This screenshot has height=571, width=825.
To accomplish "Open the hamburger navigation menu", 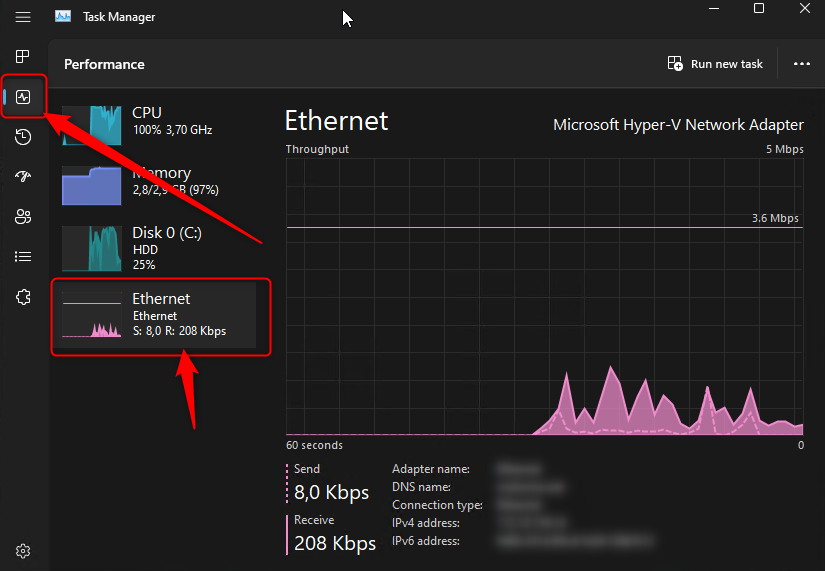I will point(23,17).
